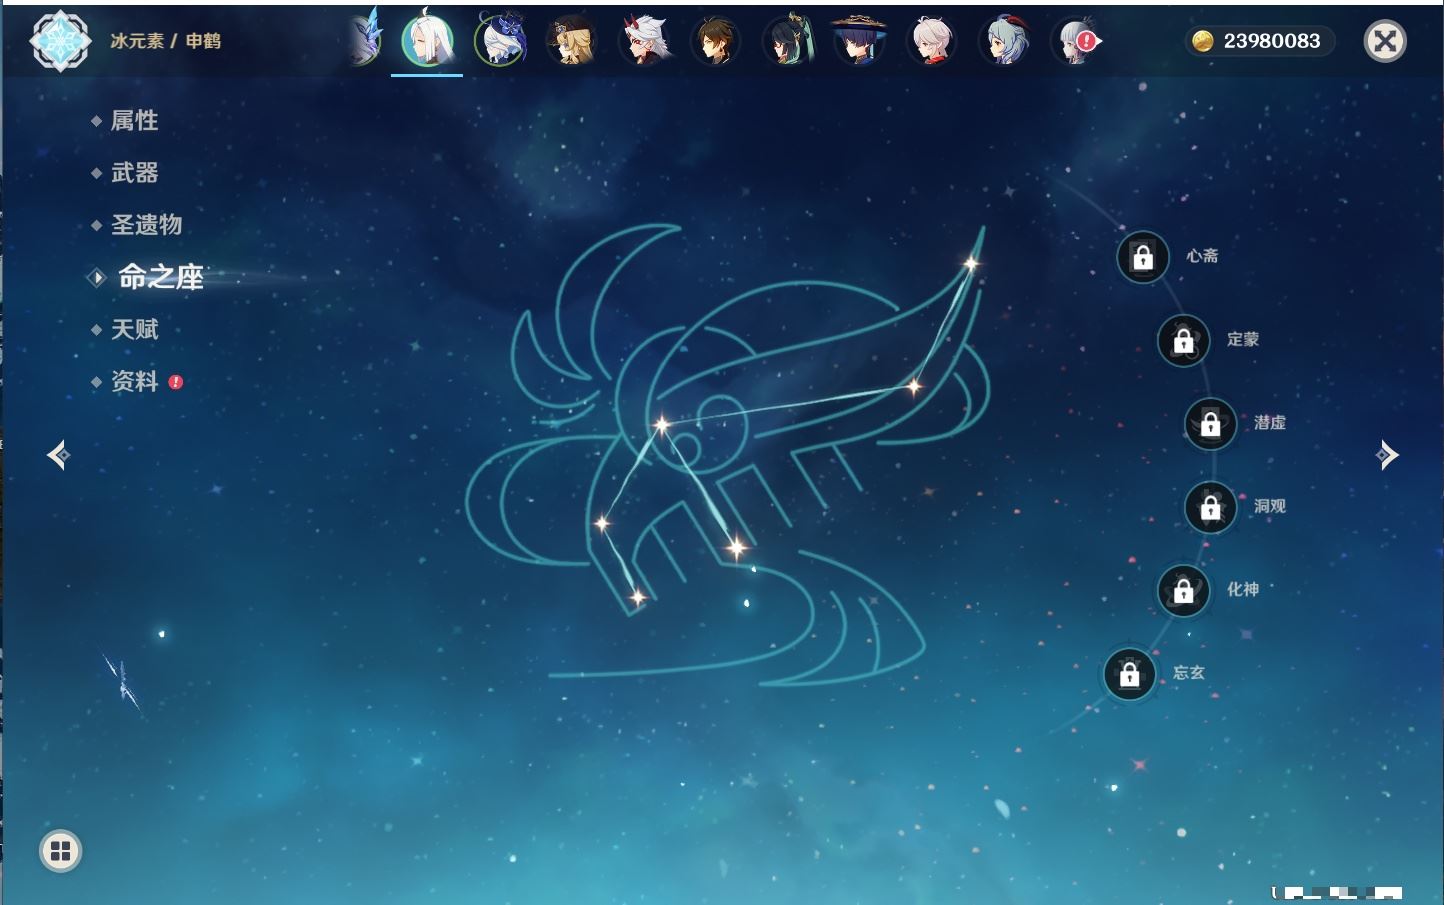Click the 心斋 constellation label
1444x905 pixels.
pos(1202,256)
